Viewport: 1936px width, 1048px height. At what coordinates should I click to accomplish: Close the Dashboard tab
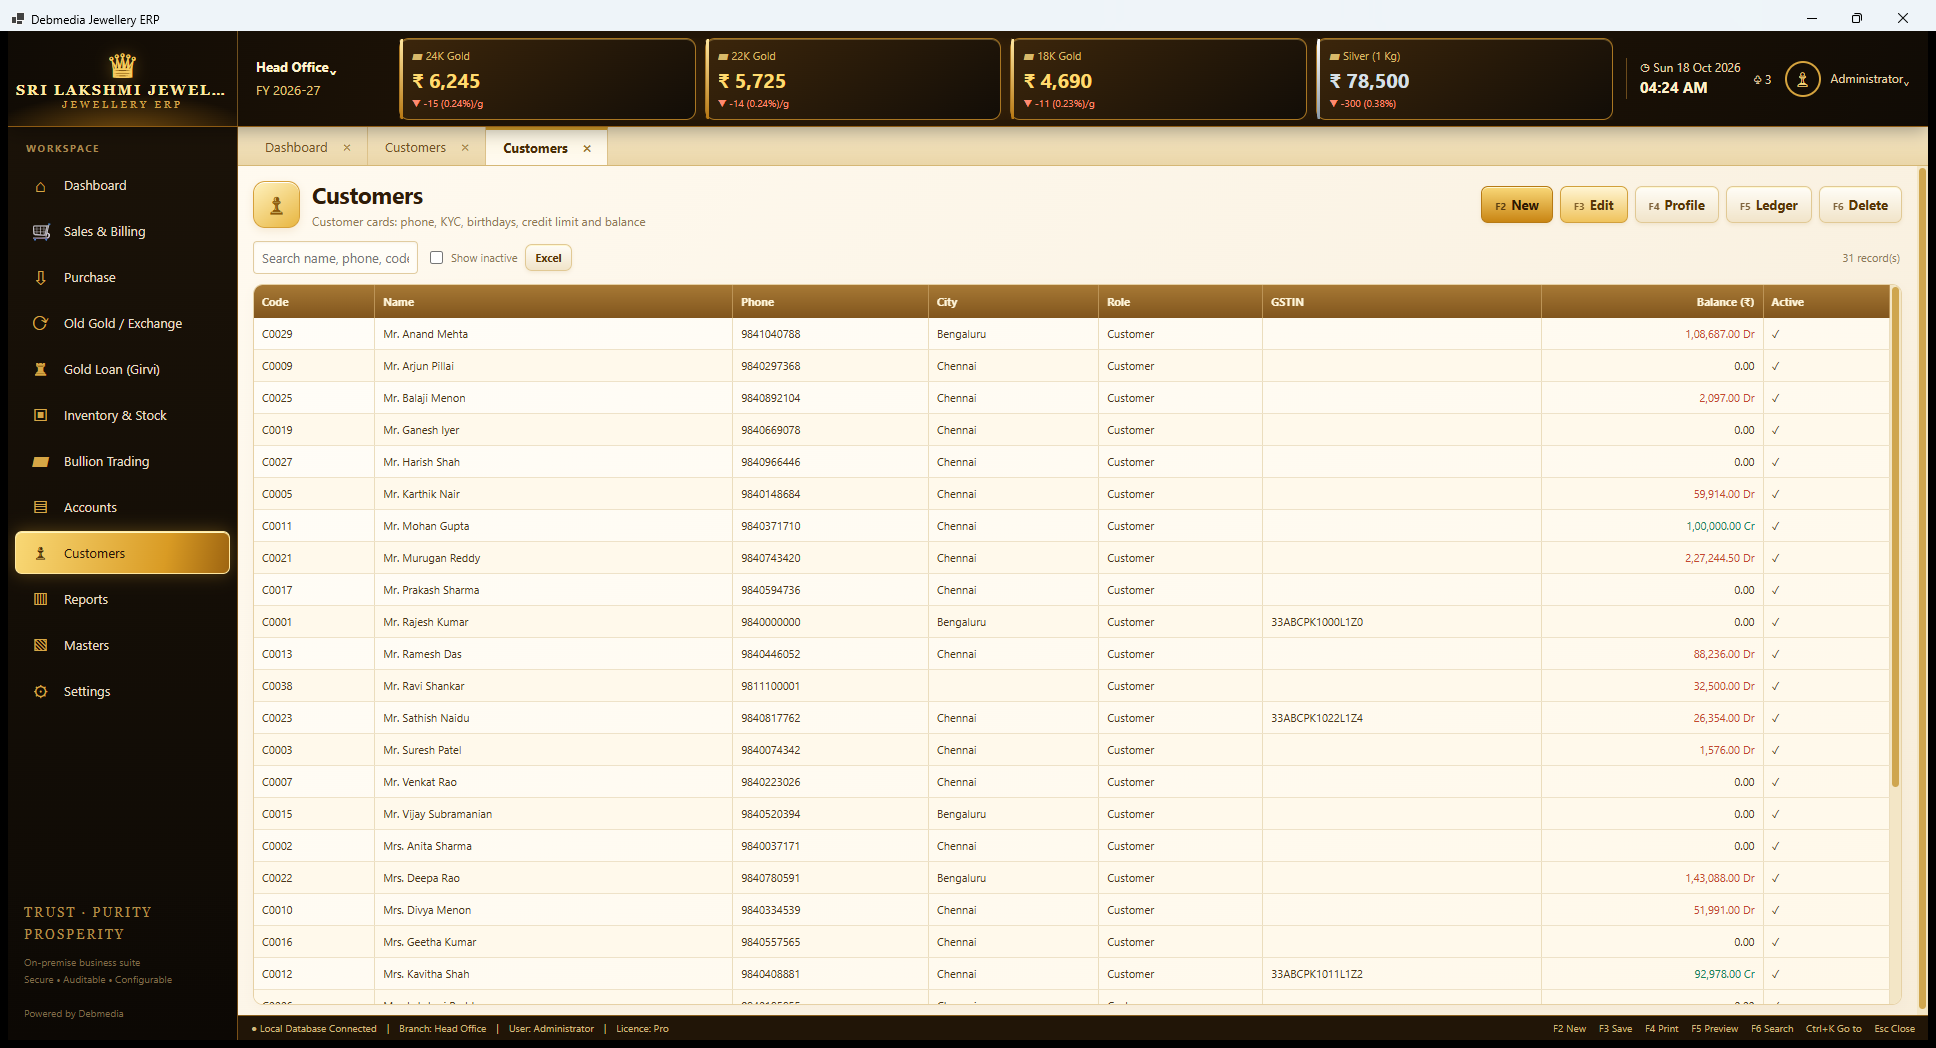tap(347, 148)
